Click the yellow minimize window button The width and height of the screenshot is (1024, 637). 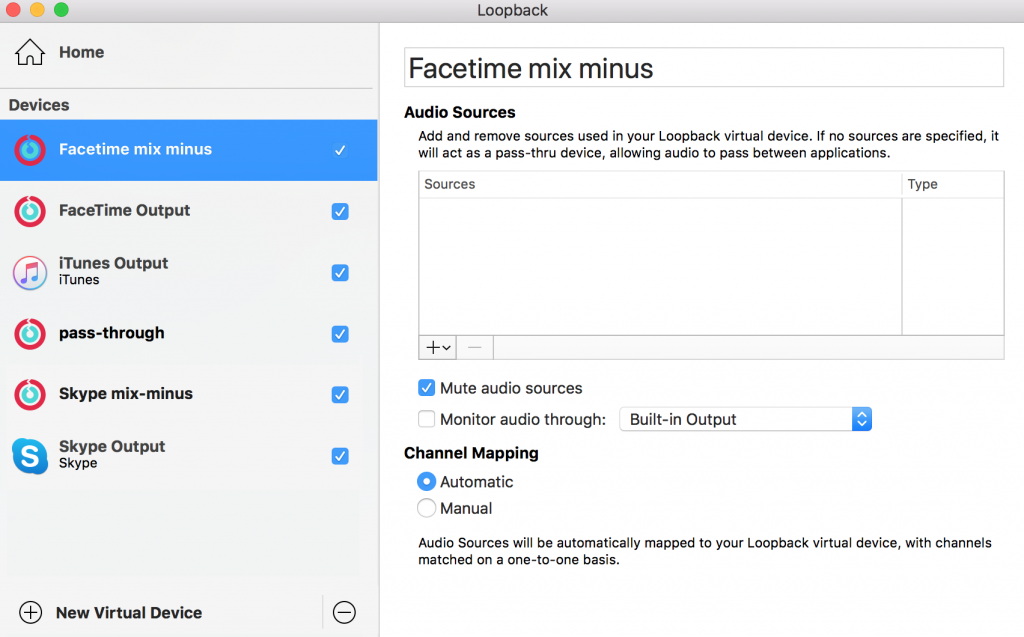point(37,10)
